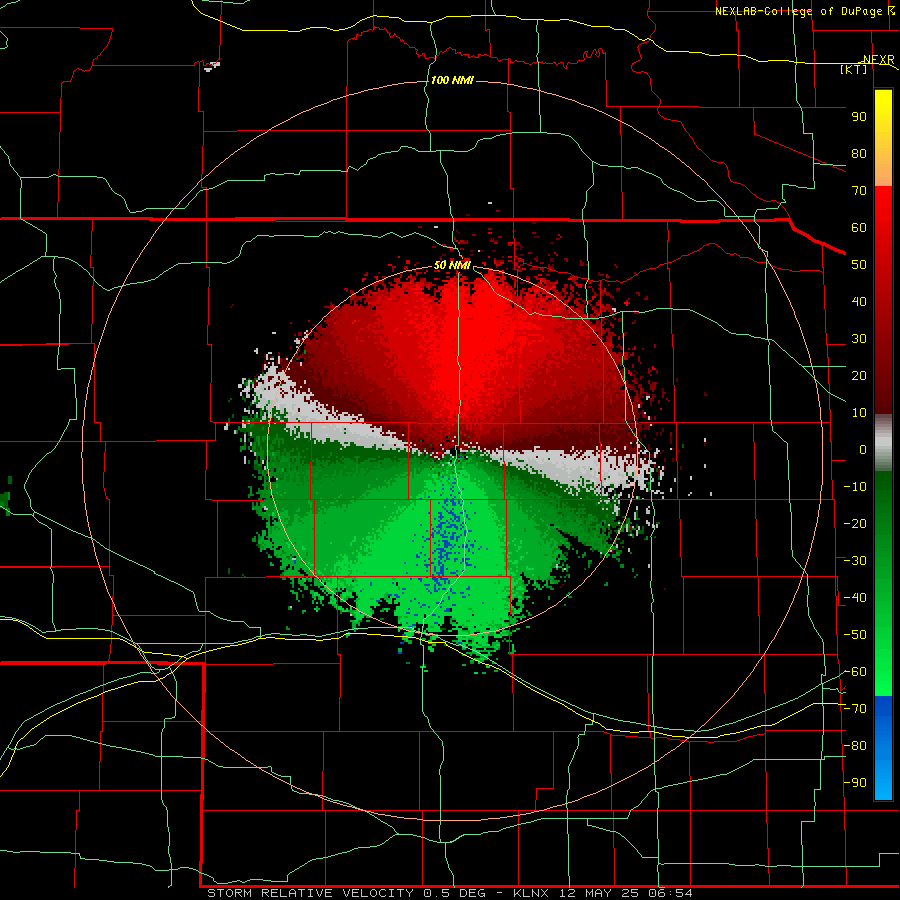Click the 'STORM RELATIVE VELOCITY 0.5 DEG' caption
Screen dimensions: 900x900
tap(346, 893)
